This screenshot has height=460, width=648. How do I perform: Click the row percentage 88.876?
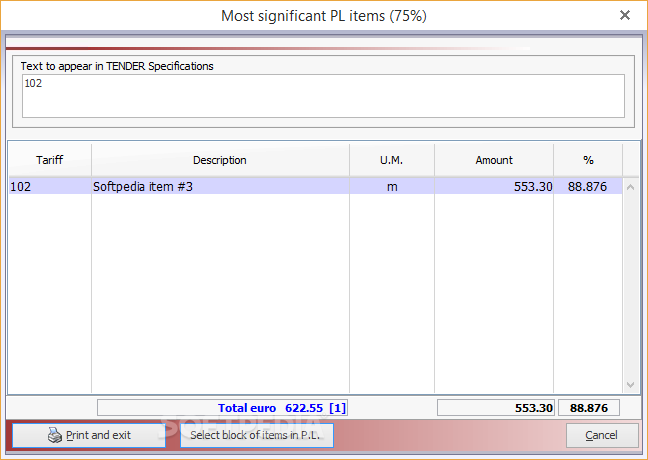588,186
